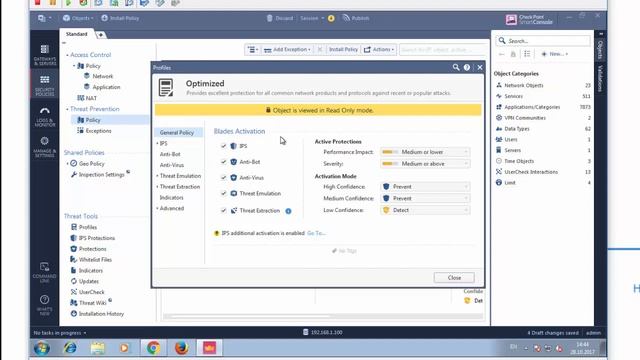This screenshot has height=360, width=640.
Task: Open Profiles in Threat Tools
Action: point(84,227)
